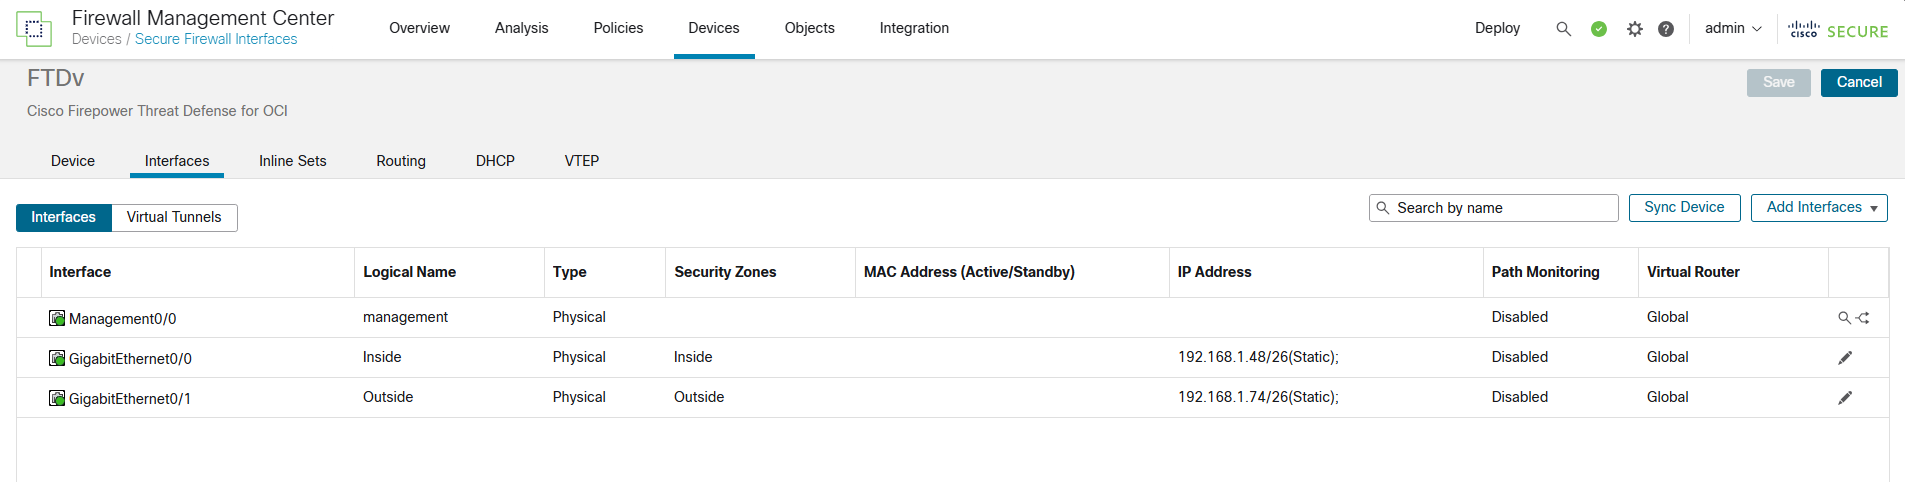Image resolution: width=1905 pixels, height=482 pixels.
Task: Open the settings gear icon
Action: (x=1635, y=29)
